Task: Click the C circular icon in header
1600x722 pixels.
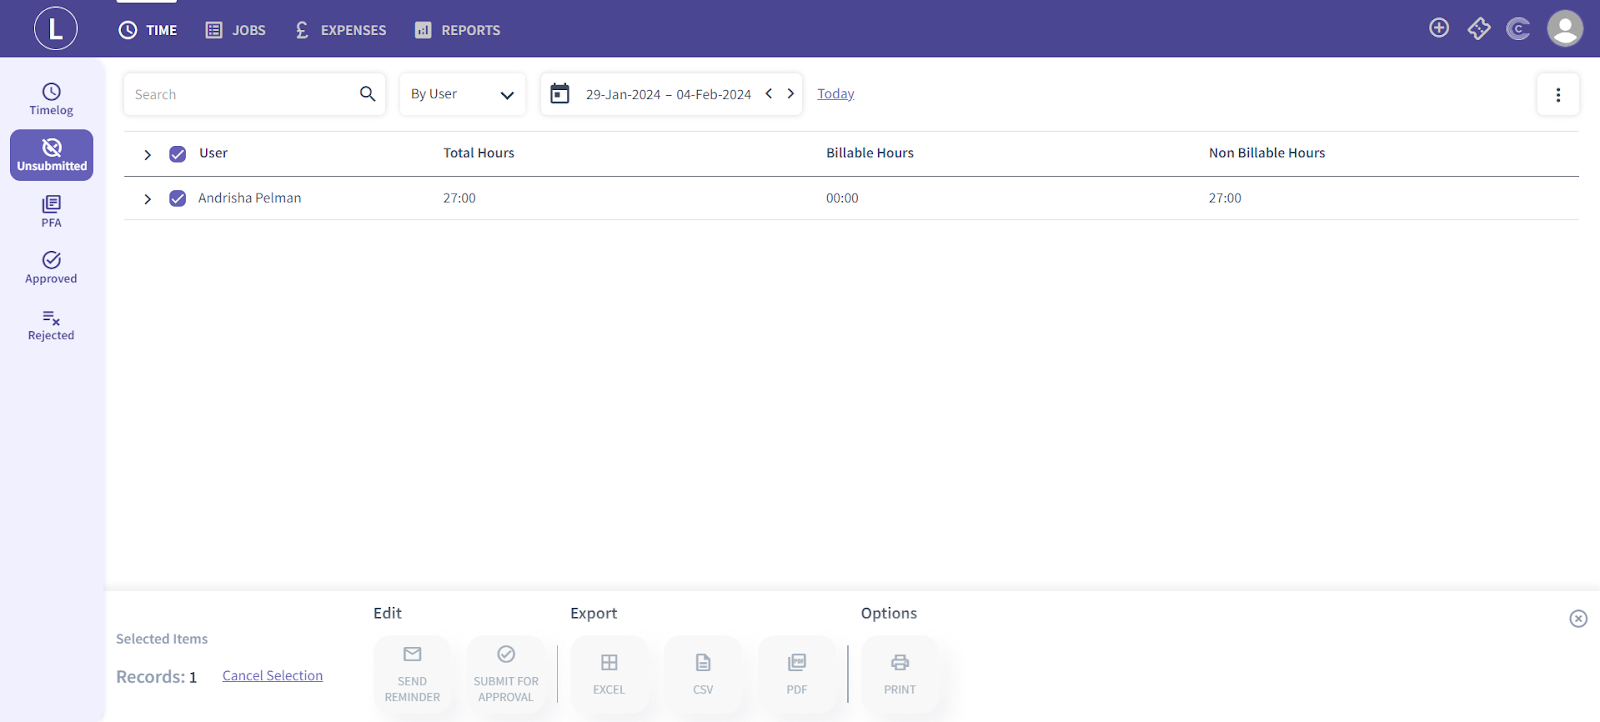Action: (1518, 28)
